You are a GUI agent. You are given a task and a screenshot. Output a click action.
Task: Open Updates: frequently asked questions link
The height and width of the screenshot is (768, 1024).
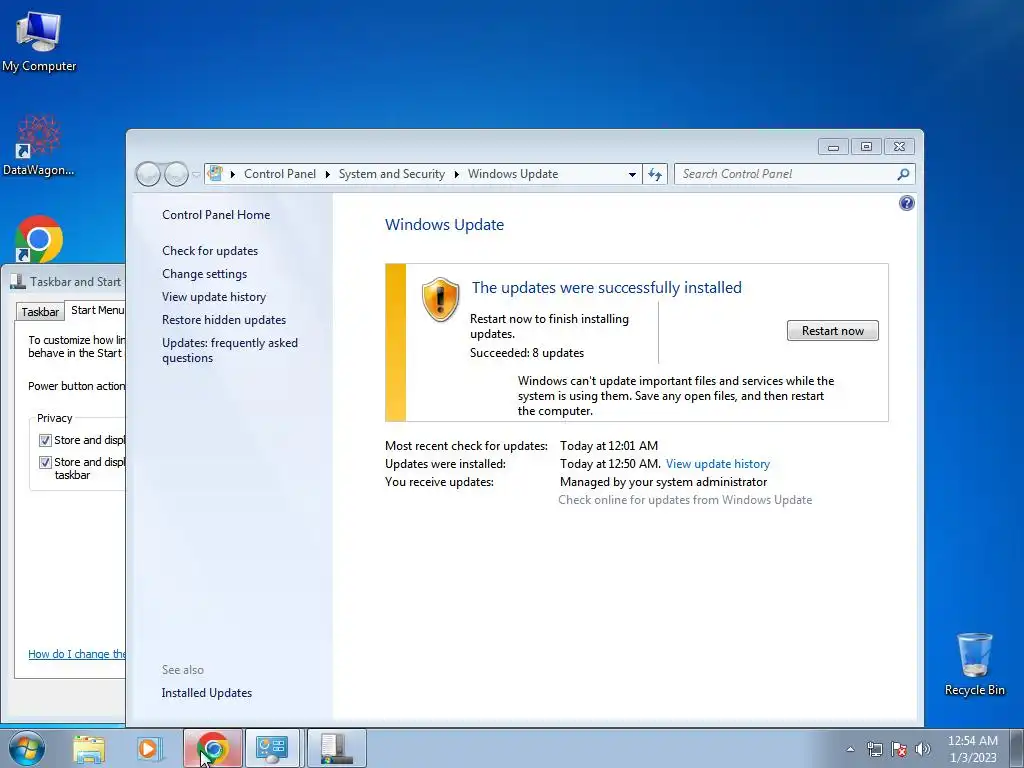pos(230,350)
